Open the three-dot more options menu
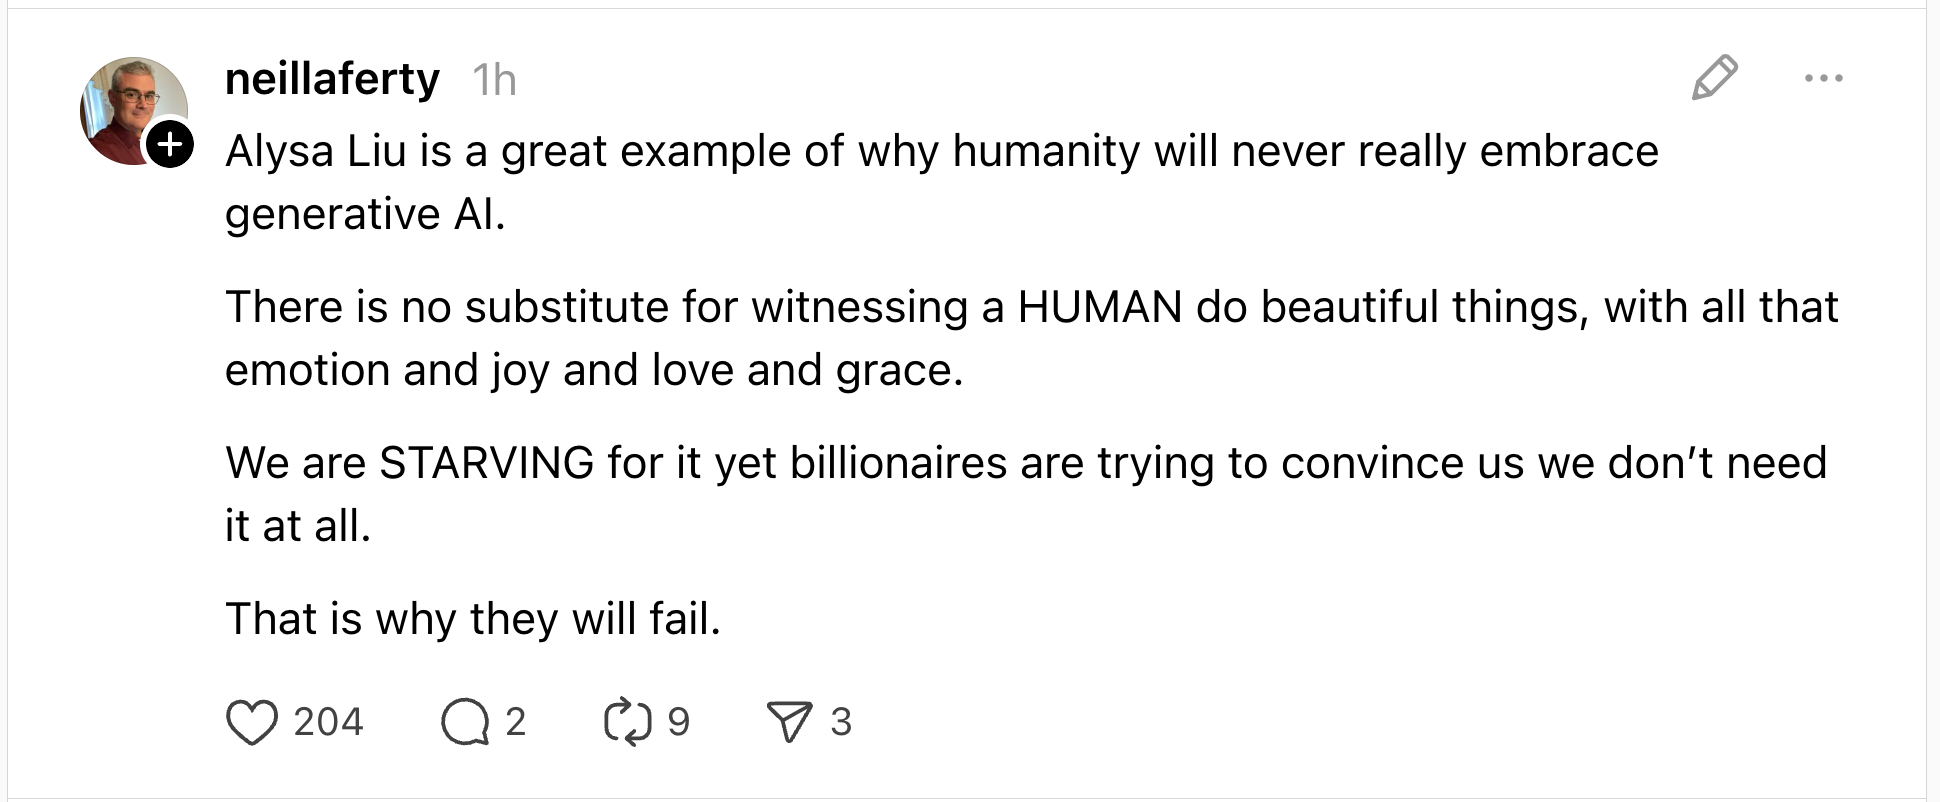1940x802 pixels. (1823, 78)
